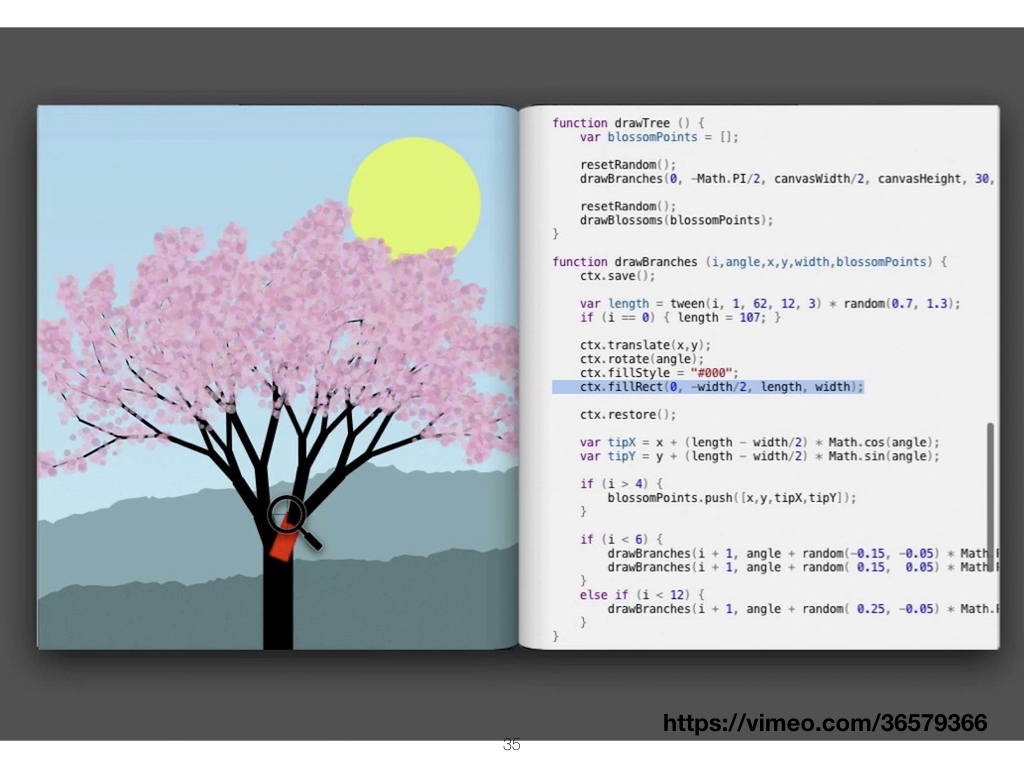1024x768 pixels.
Task: Click the red highlighted branch segment
Action: point(283,542)
